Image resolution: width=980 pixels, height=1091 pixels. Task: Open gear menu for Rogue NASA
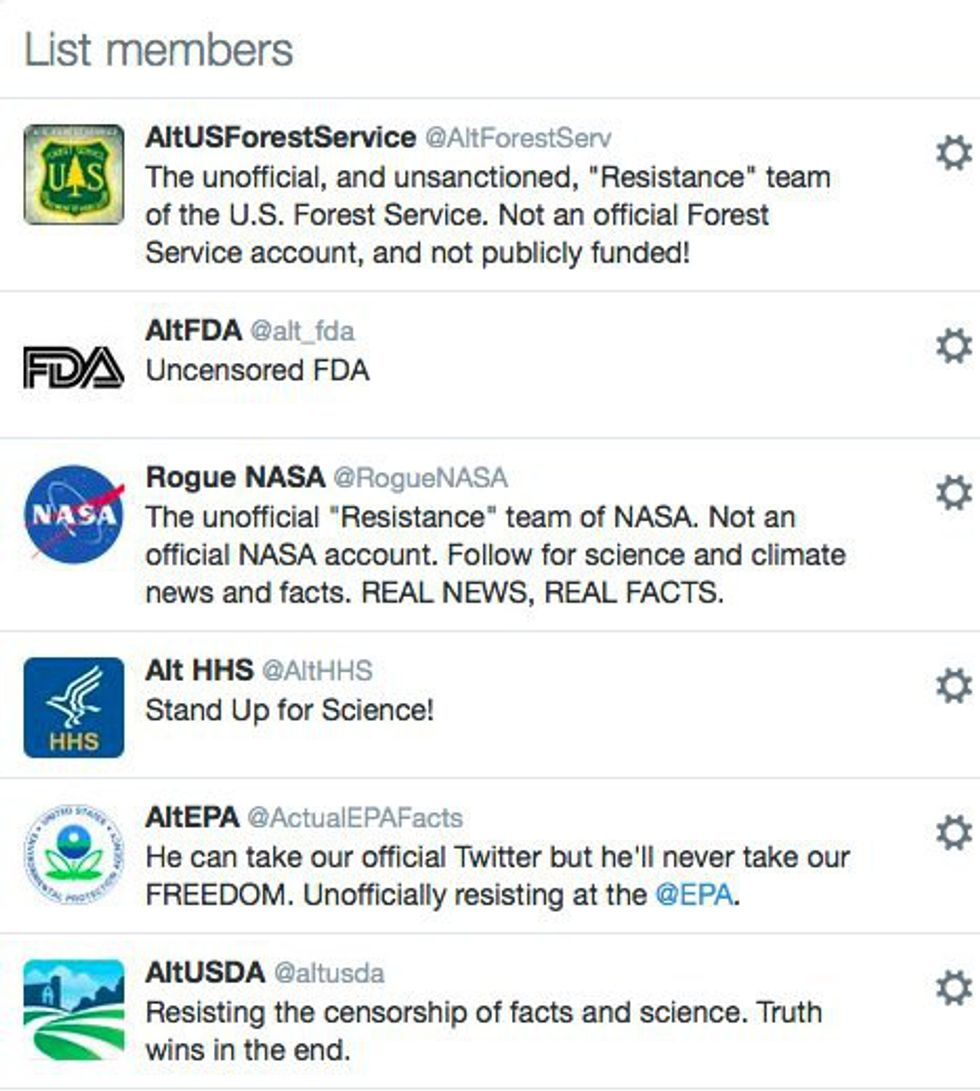coord(953,493)
